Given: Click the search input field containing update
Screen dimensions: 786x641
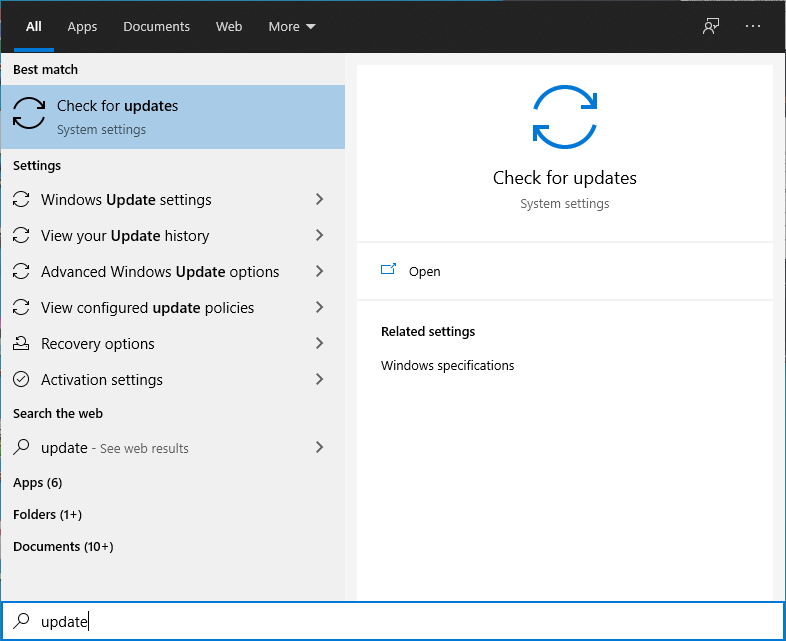Looking at the screenshot, I should (393, 621).
